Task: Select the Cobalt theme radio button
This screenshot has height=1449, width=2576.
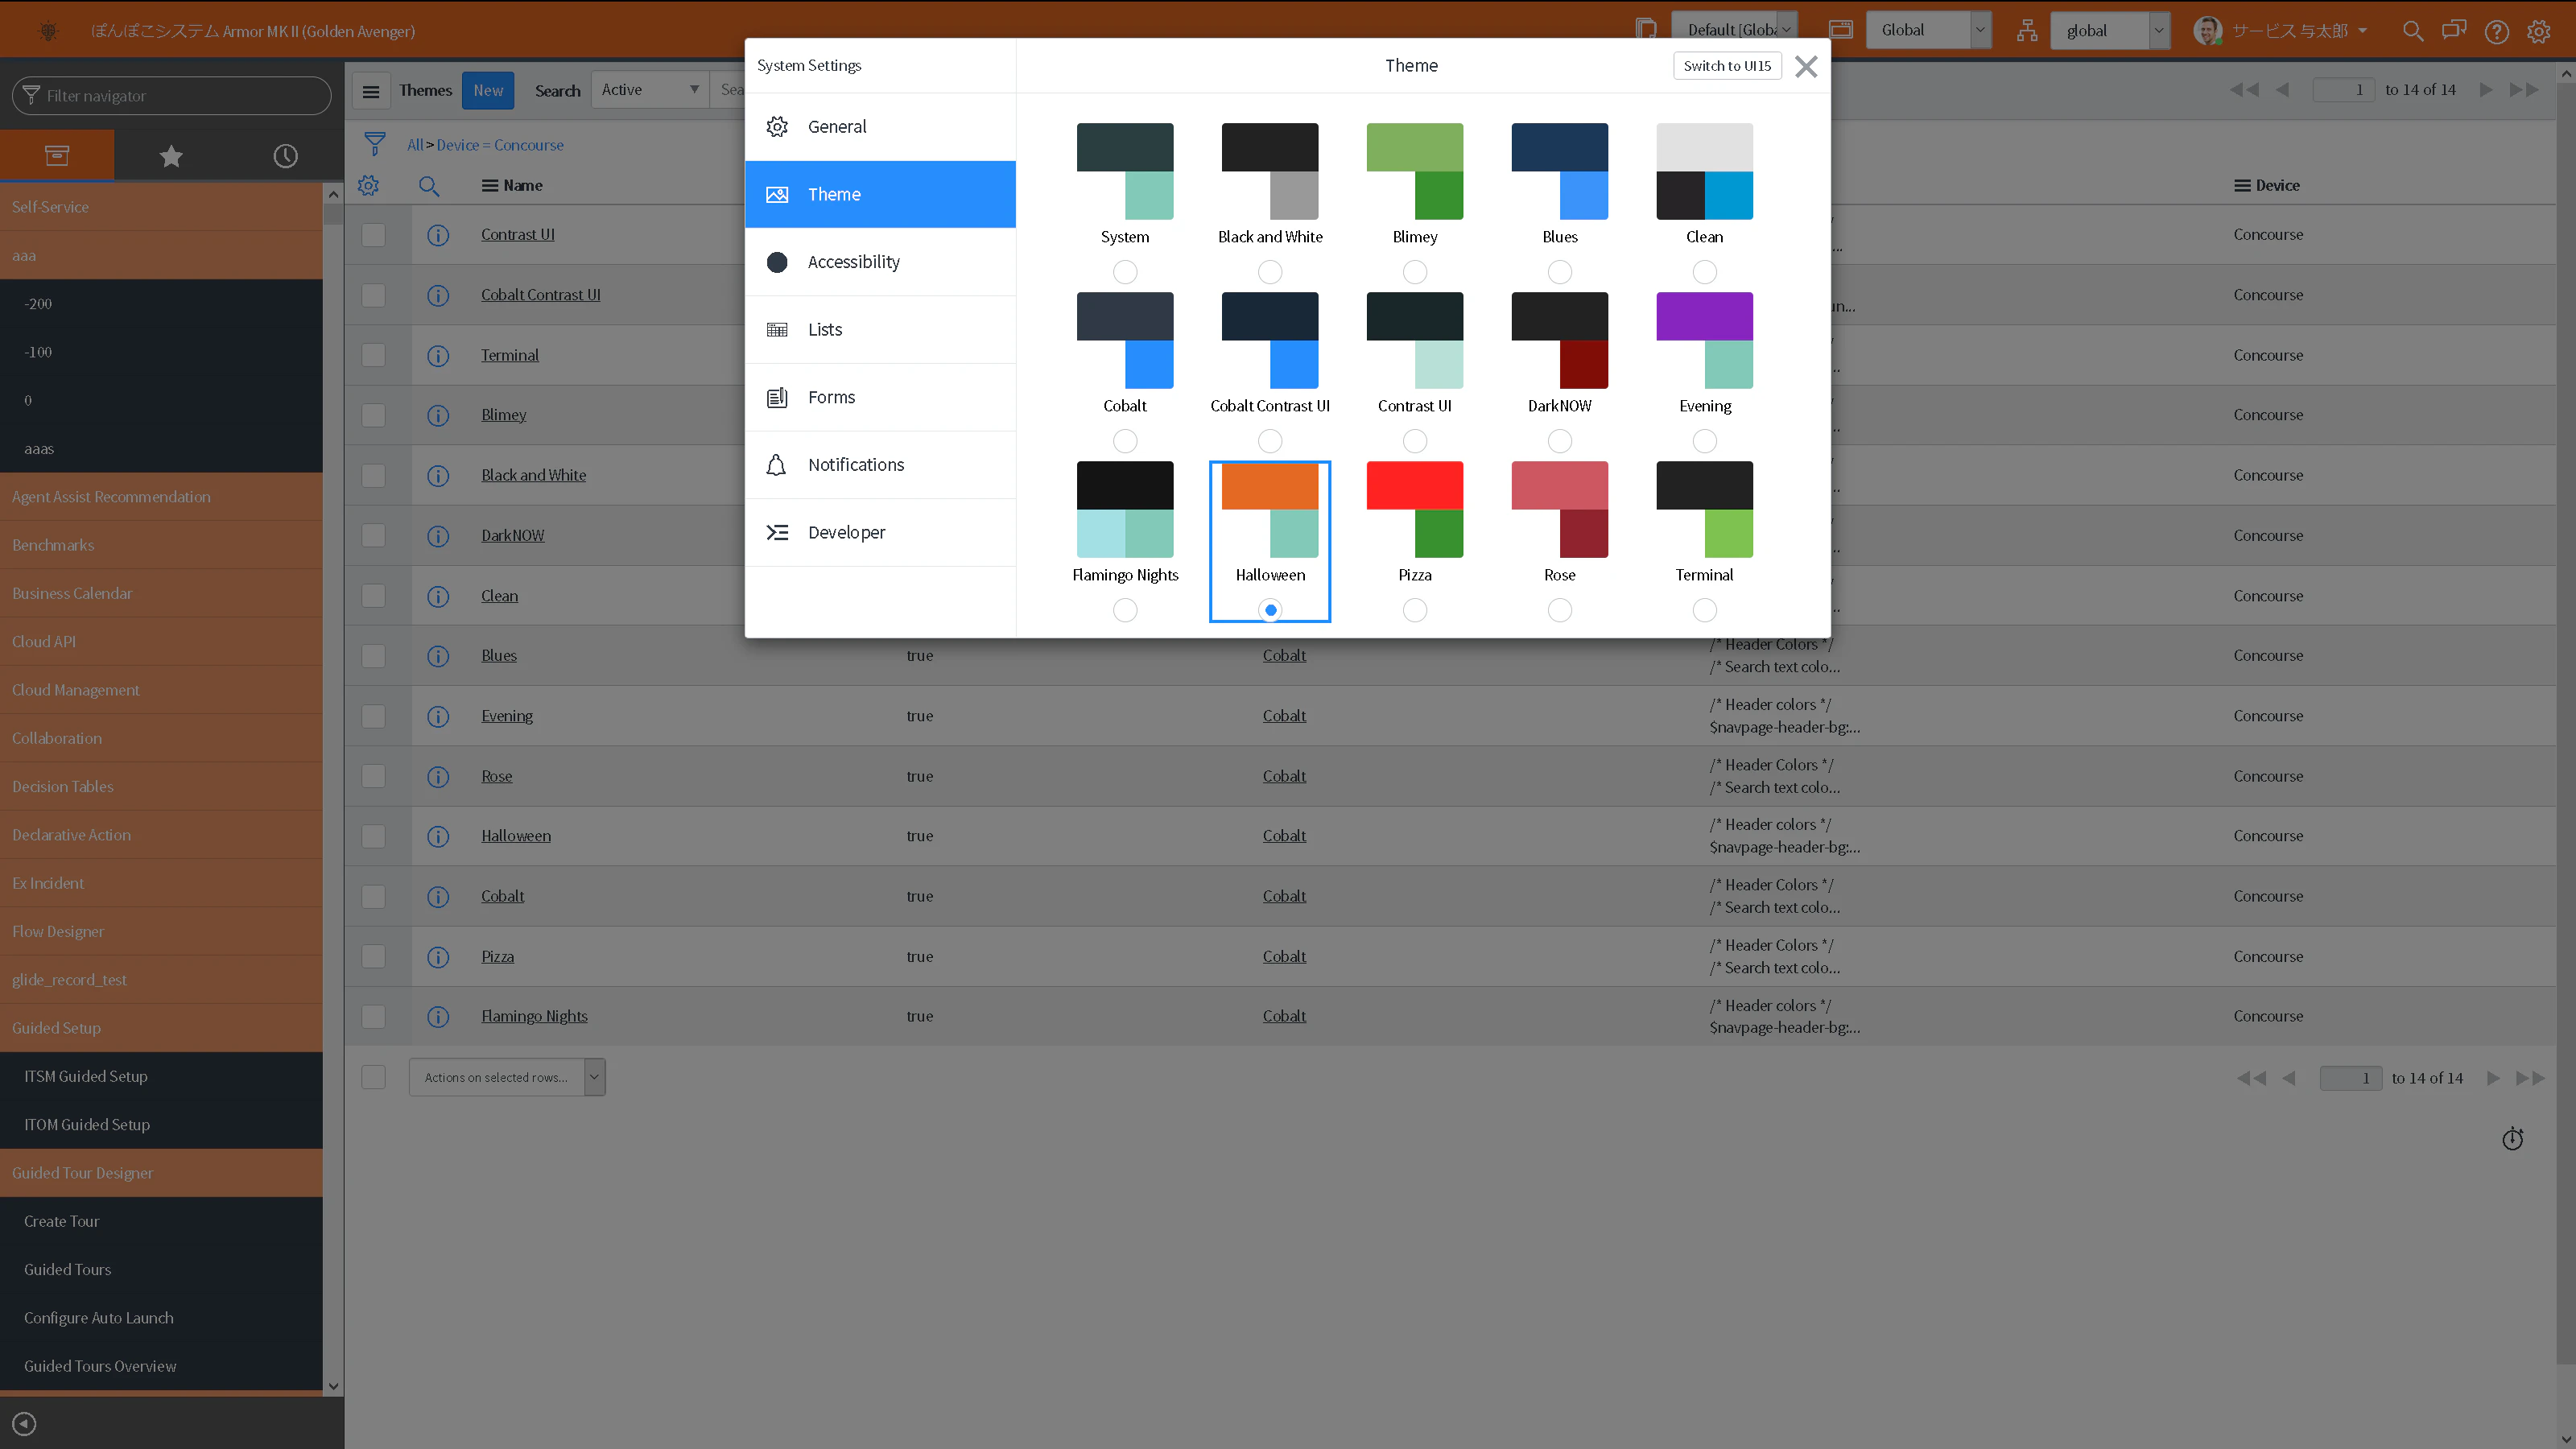Action: [1125, 441]
